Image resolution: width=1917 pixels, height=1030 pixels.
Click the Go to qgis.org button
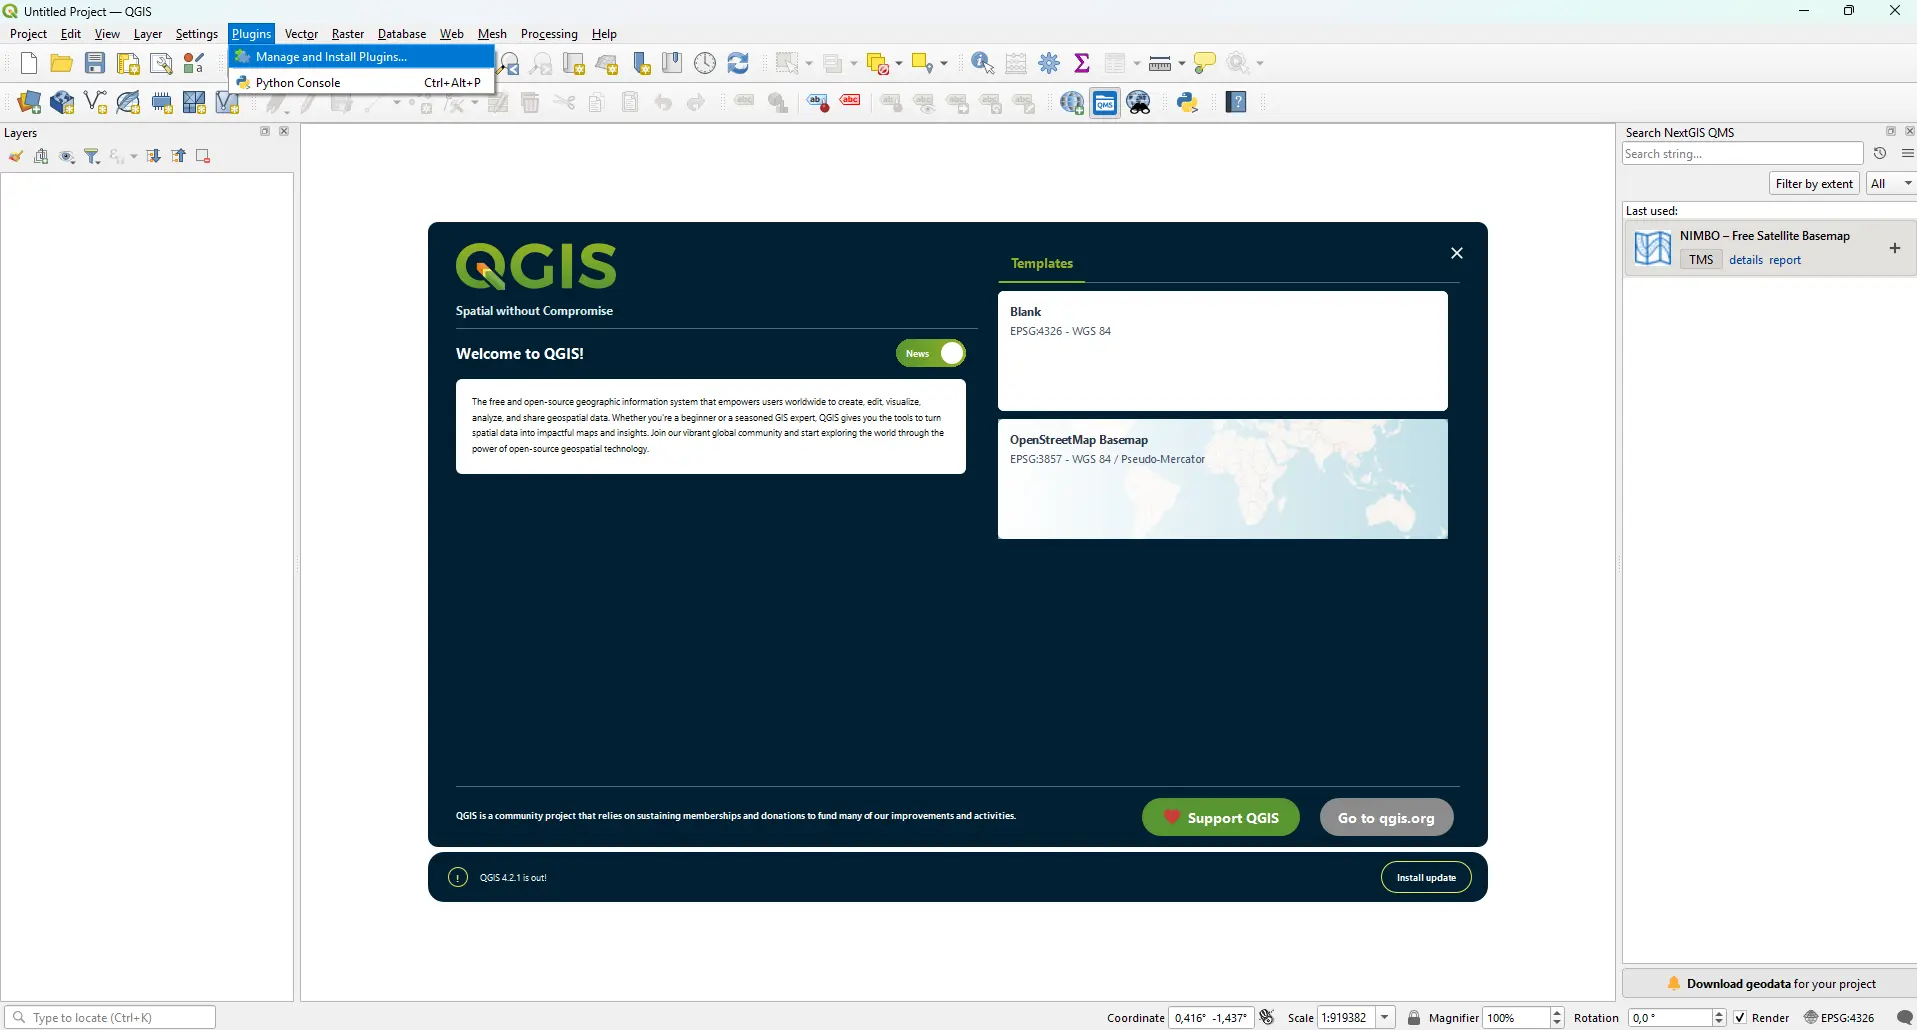1387,817
